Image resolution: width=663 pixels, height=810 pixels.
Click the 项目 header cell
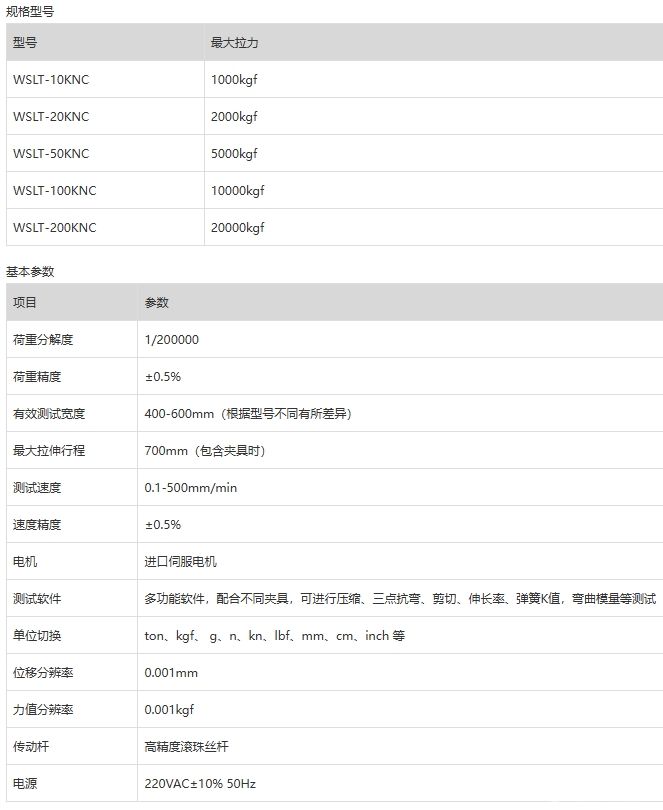[25, 303]
